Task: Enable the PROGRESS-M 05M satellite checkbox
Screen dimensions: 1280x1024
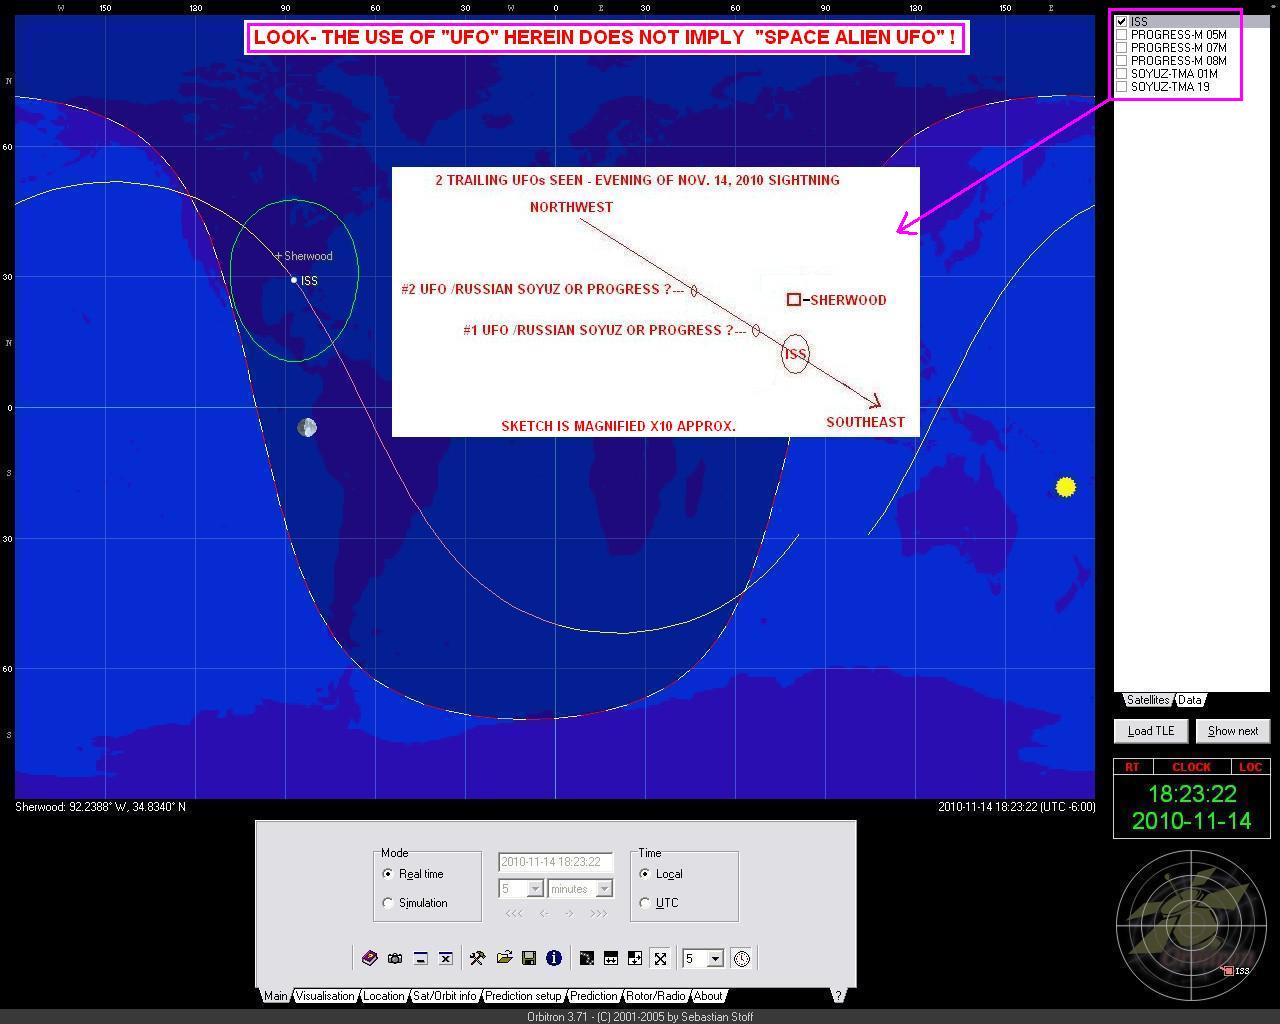Action: point(1122,35)
